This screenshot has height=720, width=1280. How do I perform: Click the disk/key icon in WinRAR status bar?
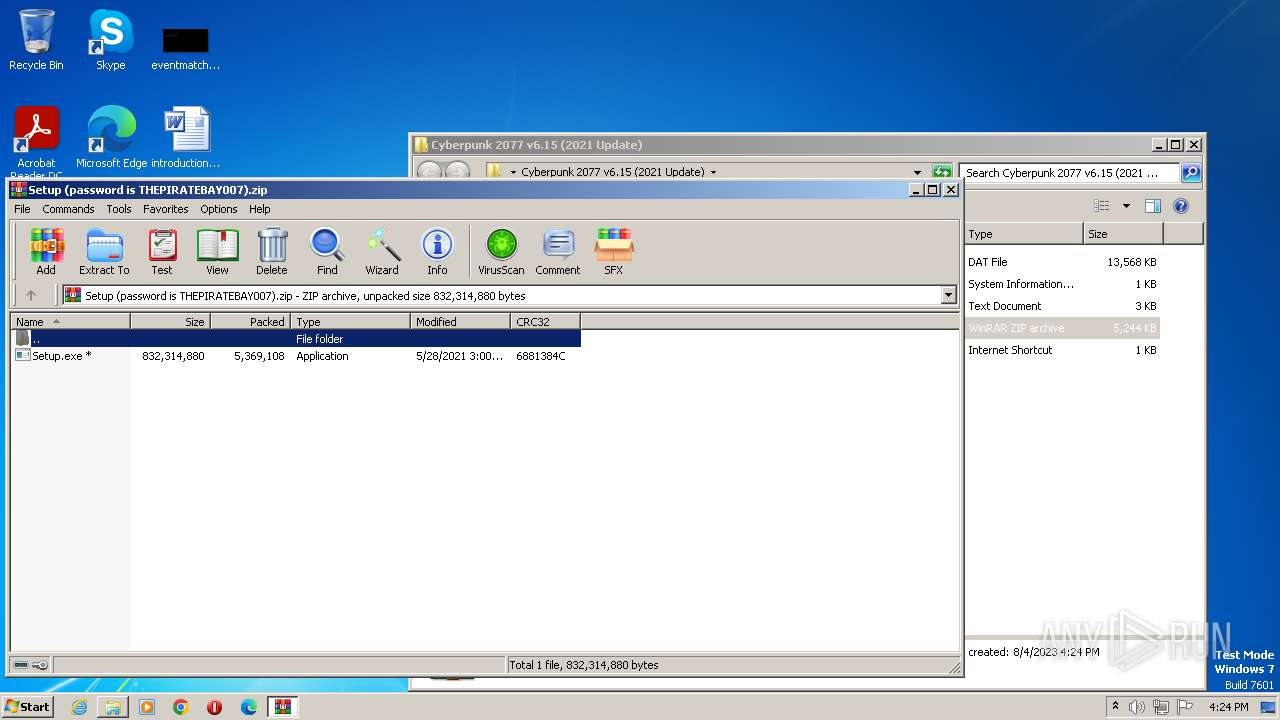coord(31,665)
